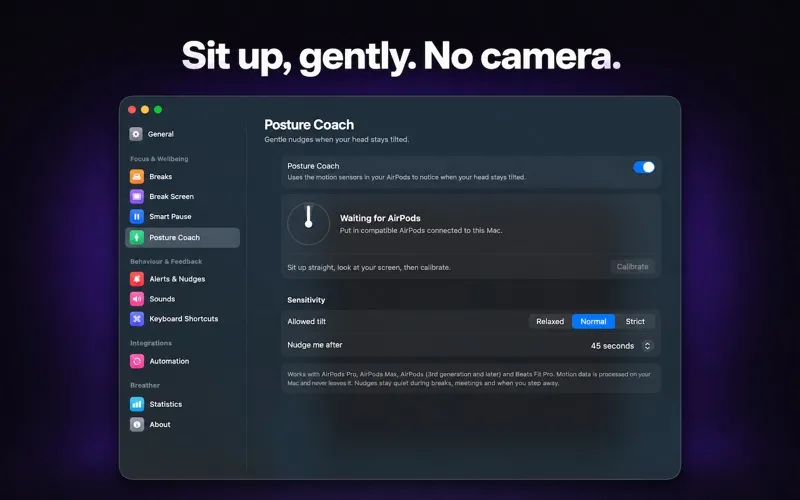800x500 pixels.
Task: Go to Breaks settings label
Action: (x=161, y=177)
